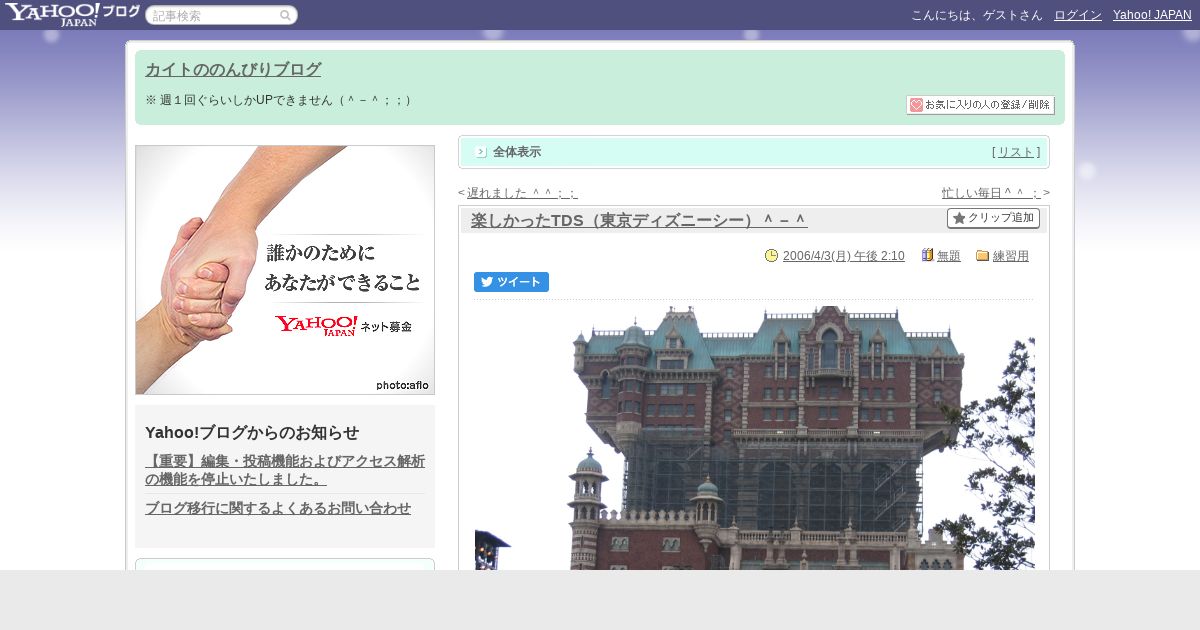Viewport: 1200px width, 630px height.
Task: Open the 練習用 folder link
Action: coord(1011,256)
